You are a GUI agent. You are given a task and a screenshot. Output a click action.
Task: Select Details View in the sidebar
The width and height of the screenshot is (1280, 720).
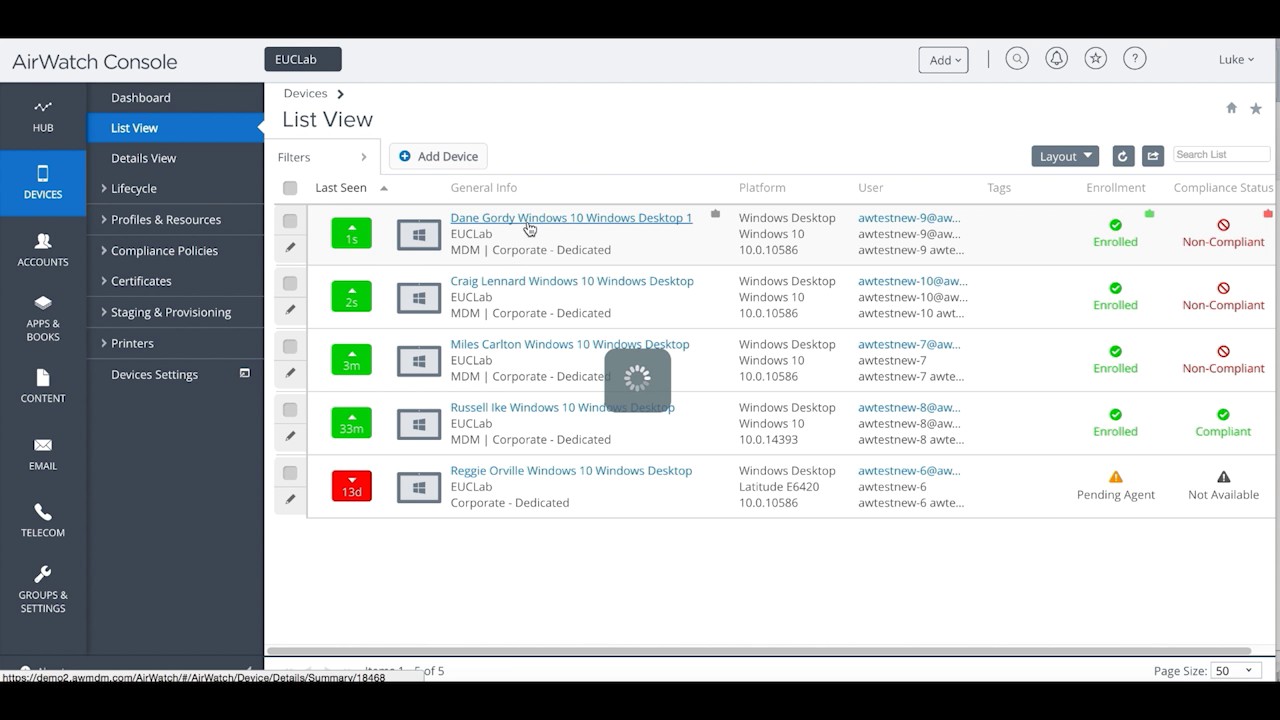click(x=143, y=158)
